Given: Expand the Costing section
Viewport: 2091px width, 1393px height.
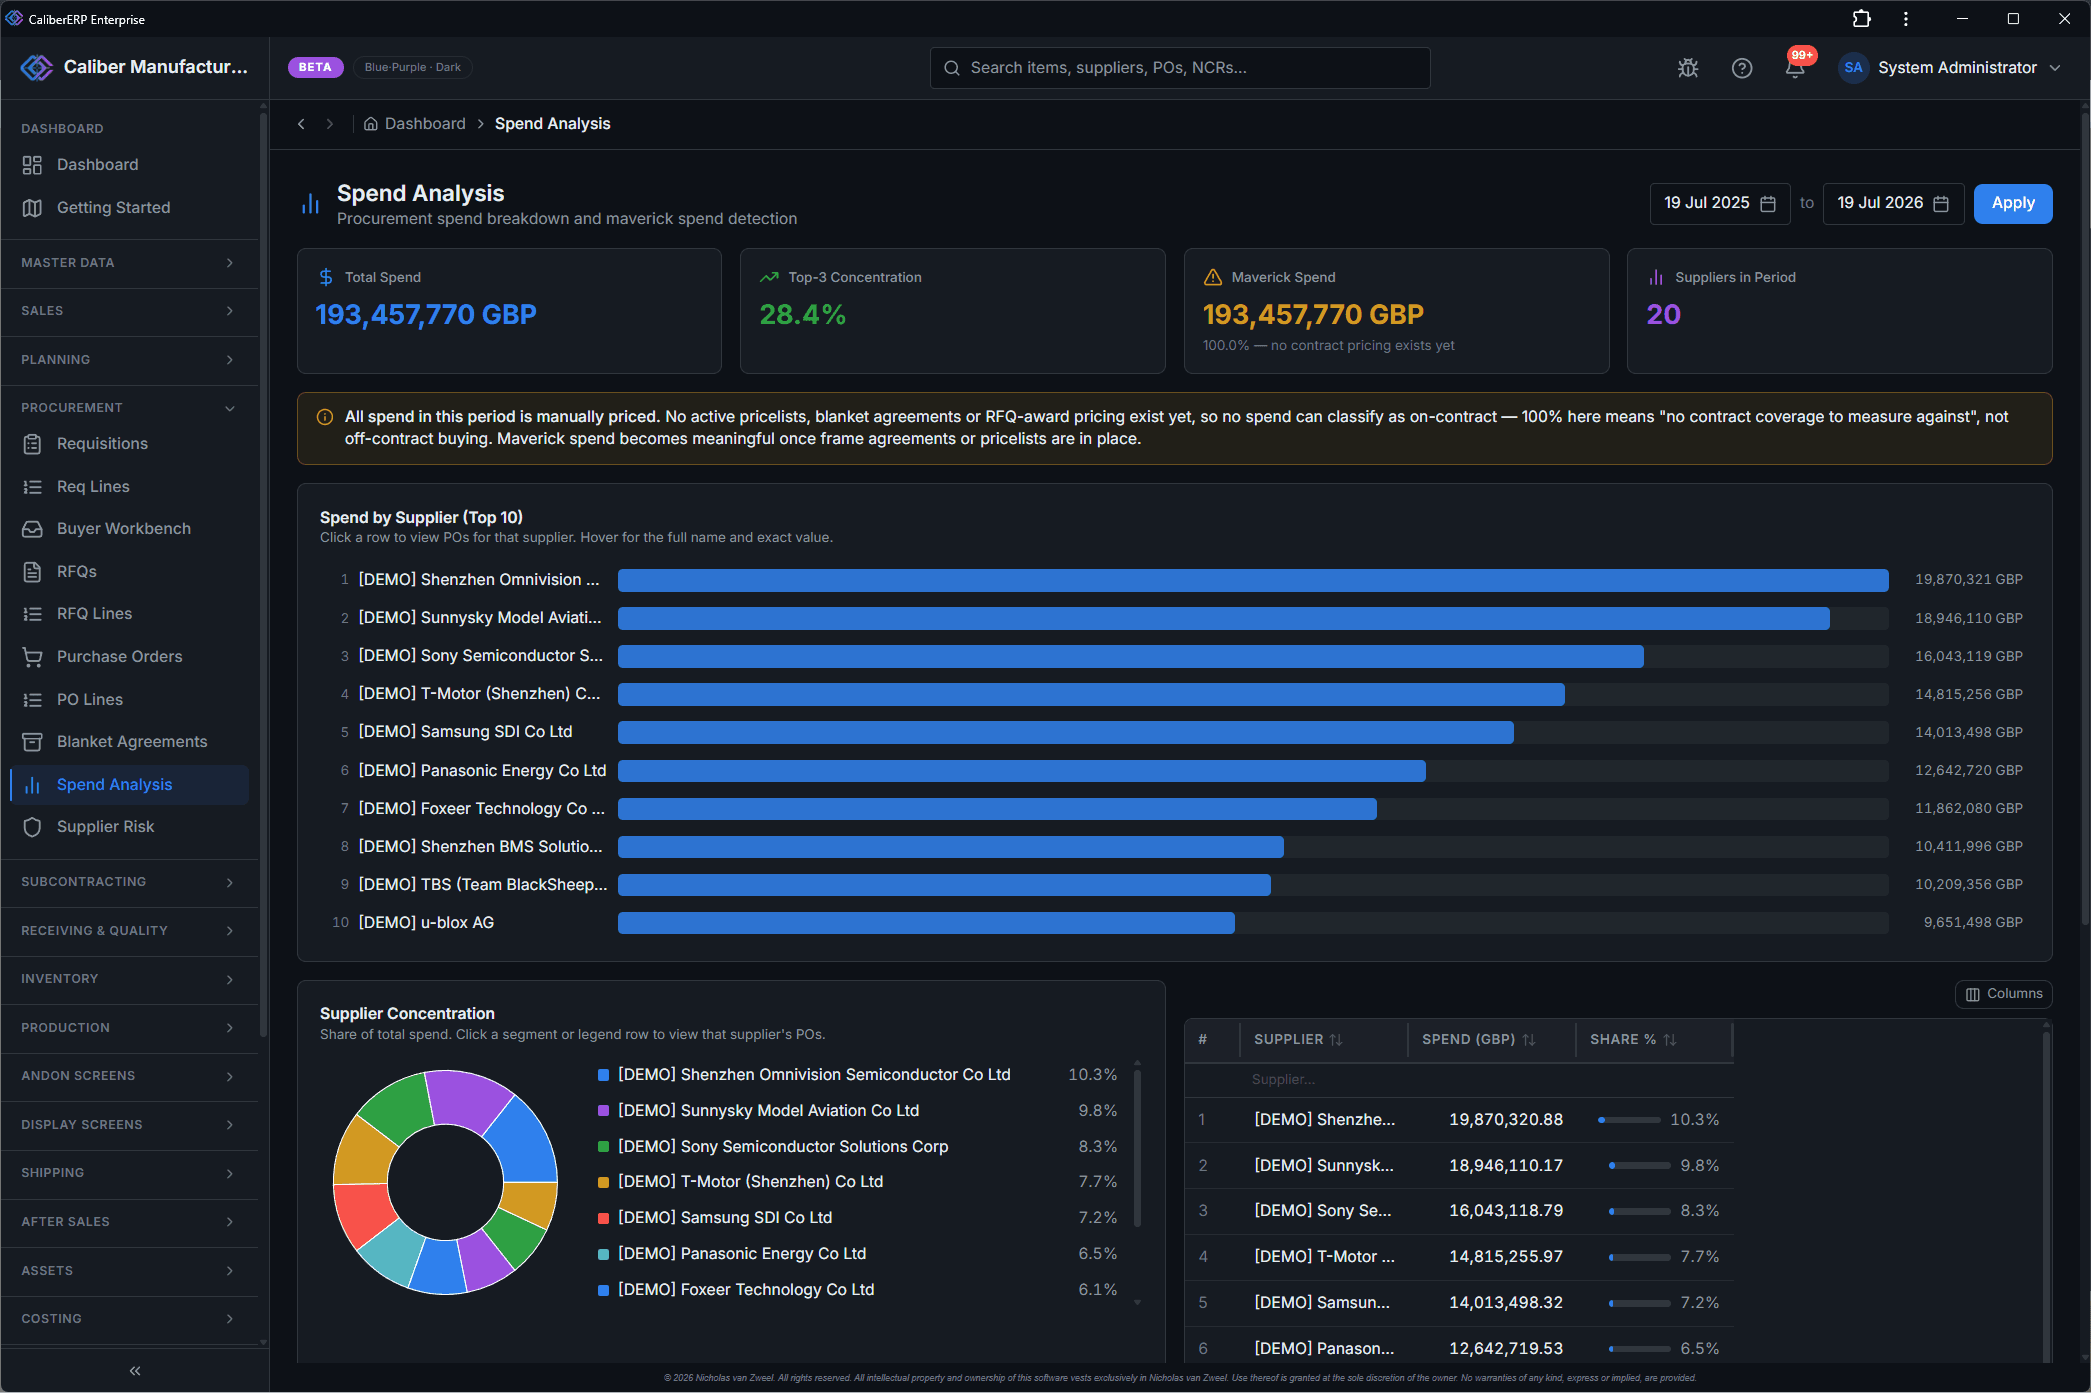Looking at the screenshot, I should coord(129,1319).
